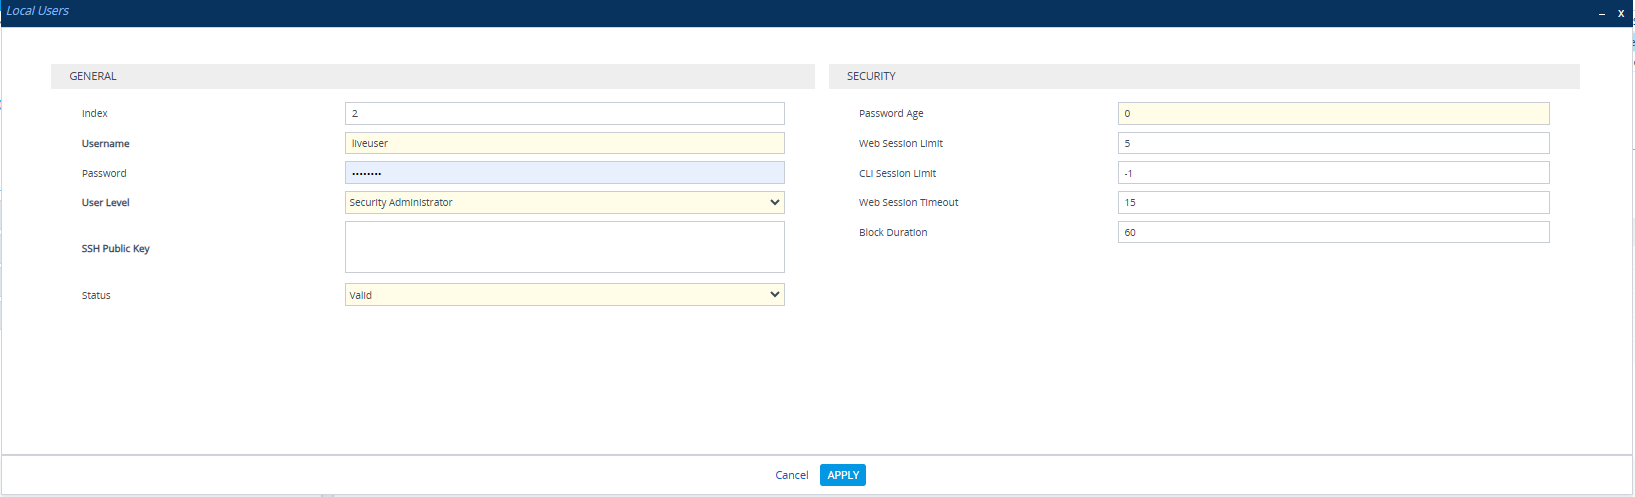The height and width of the screenshot is (497, 1635).
Task: Click into the Password field
Action: pyautogui.click(x=564, y=173)
